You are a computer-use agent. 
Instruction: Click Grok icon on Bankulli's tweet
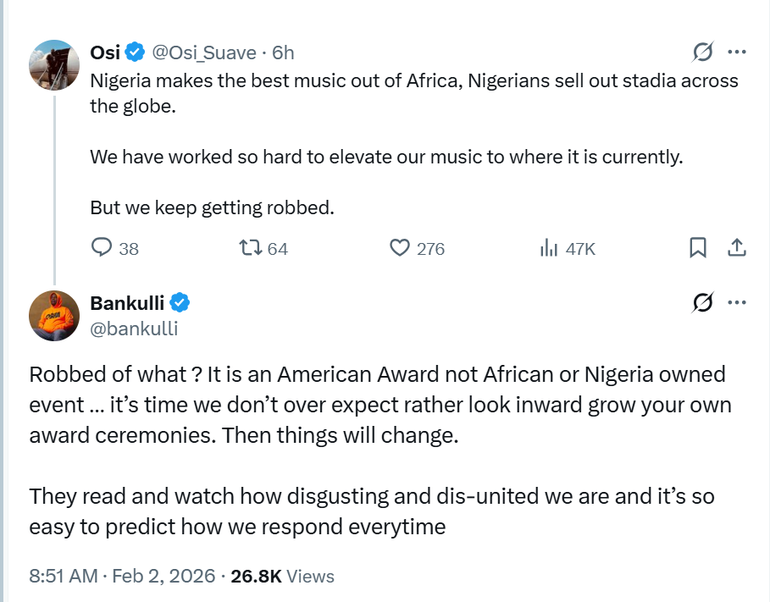pos(702,302)
